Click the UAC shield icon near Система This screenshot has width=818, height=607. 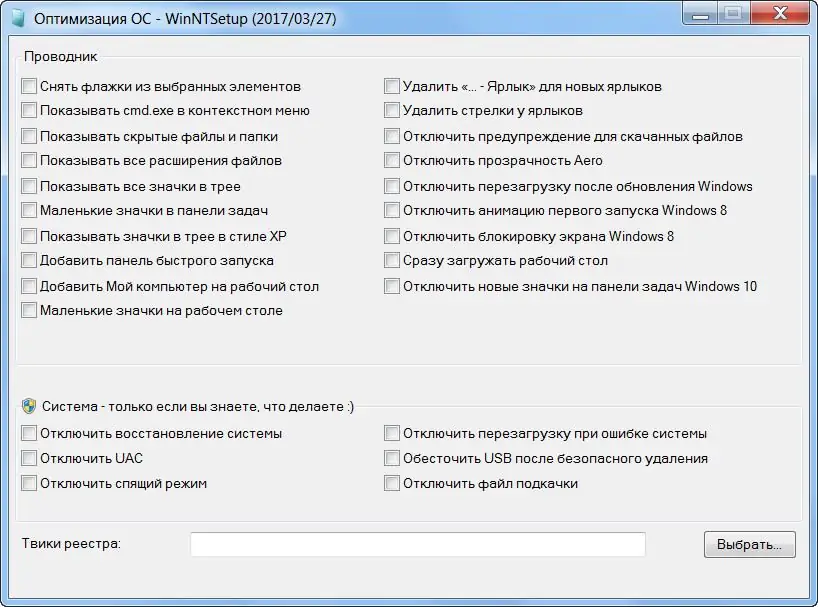[x=29, y=406]
